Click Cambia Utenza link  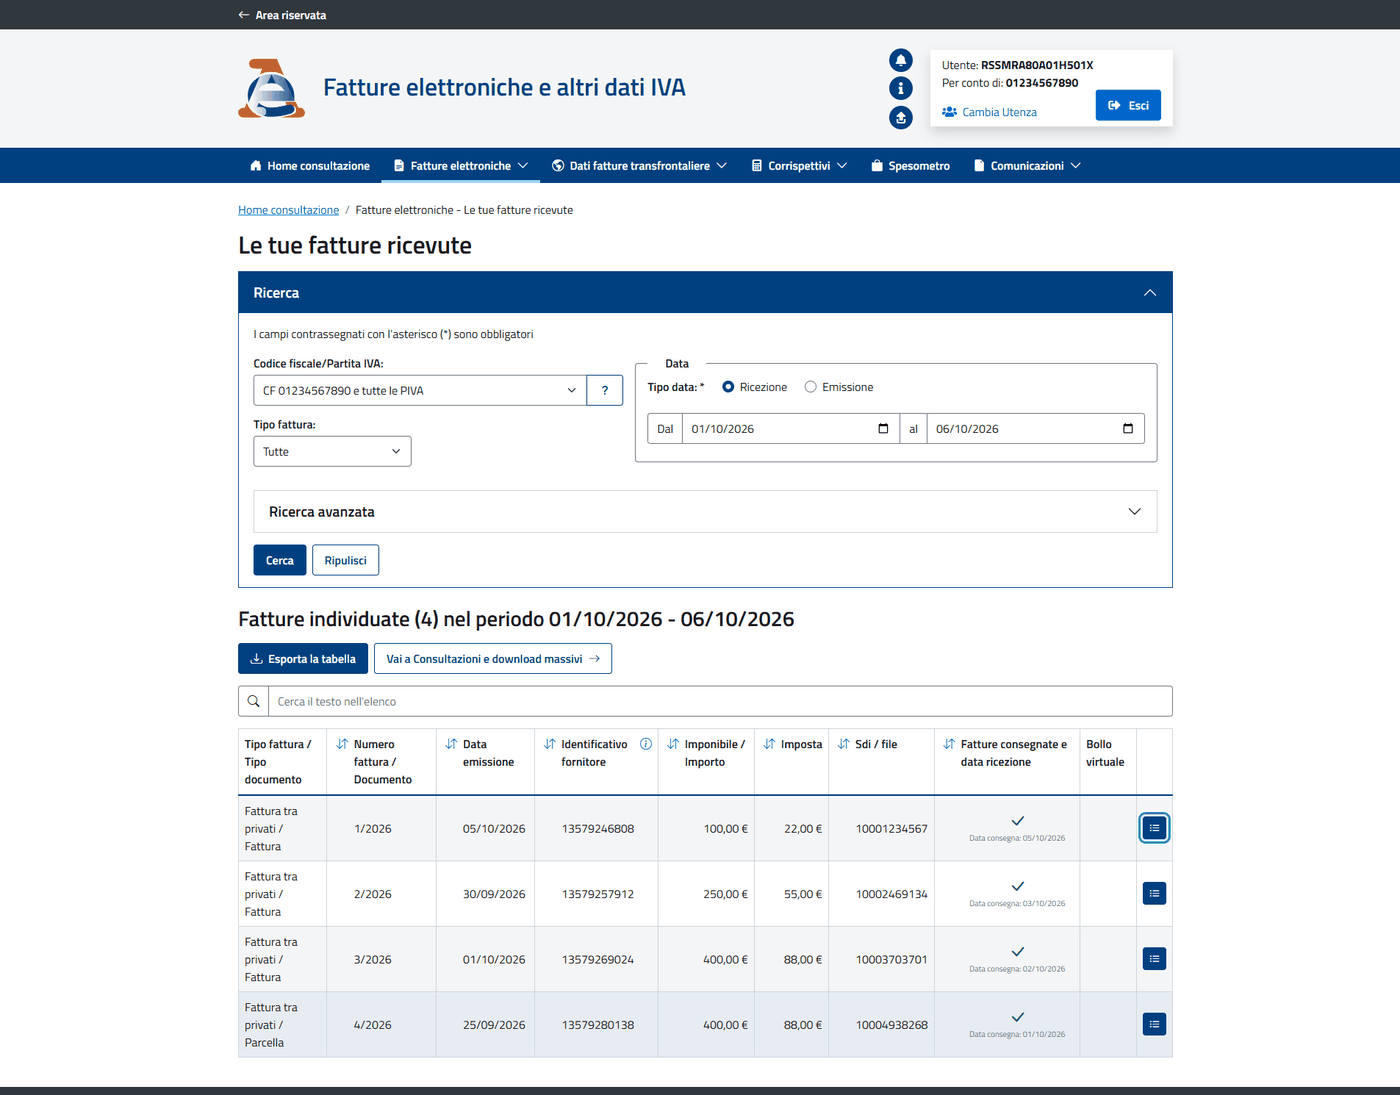coord(989,112)
